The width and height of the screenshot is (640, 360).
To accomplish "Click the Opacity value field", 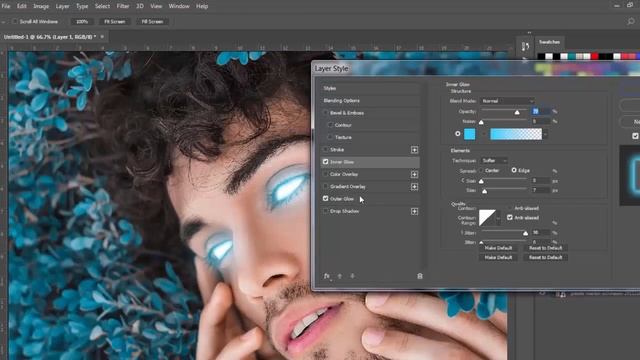I will tap(540, 111).
